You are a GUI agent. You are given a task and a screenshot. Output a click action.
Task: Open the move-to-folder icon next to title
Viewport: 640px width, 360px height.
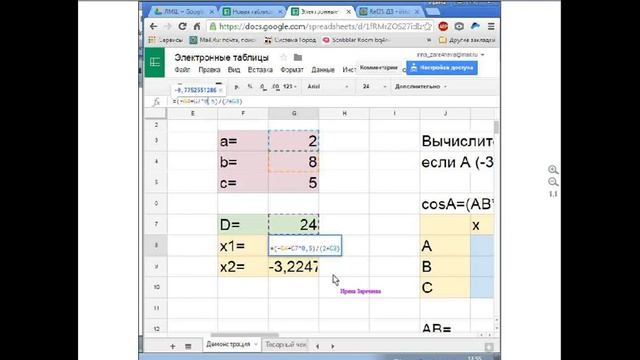coord(298,58)
